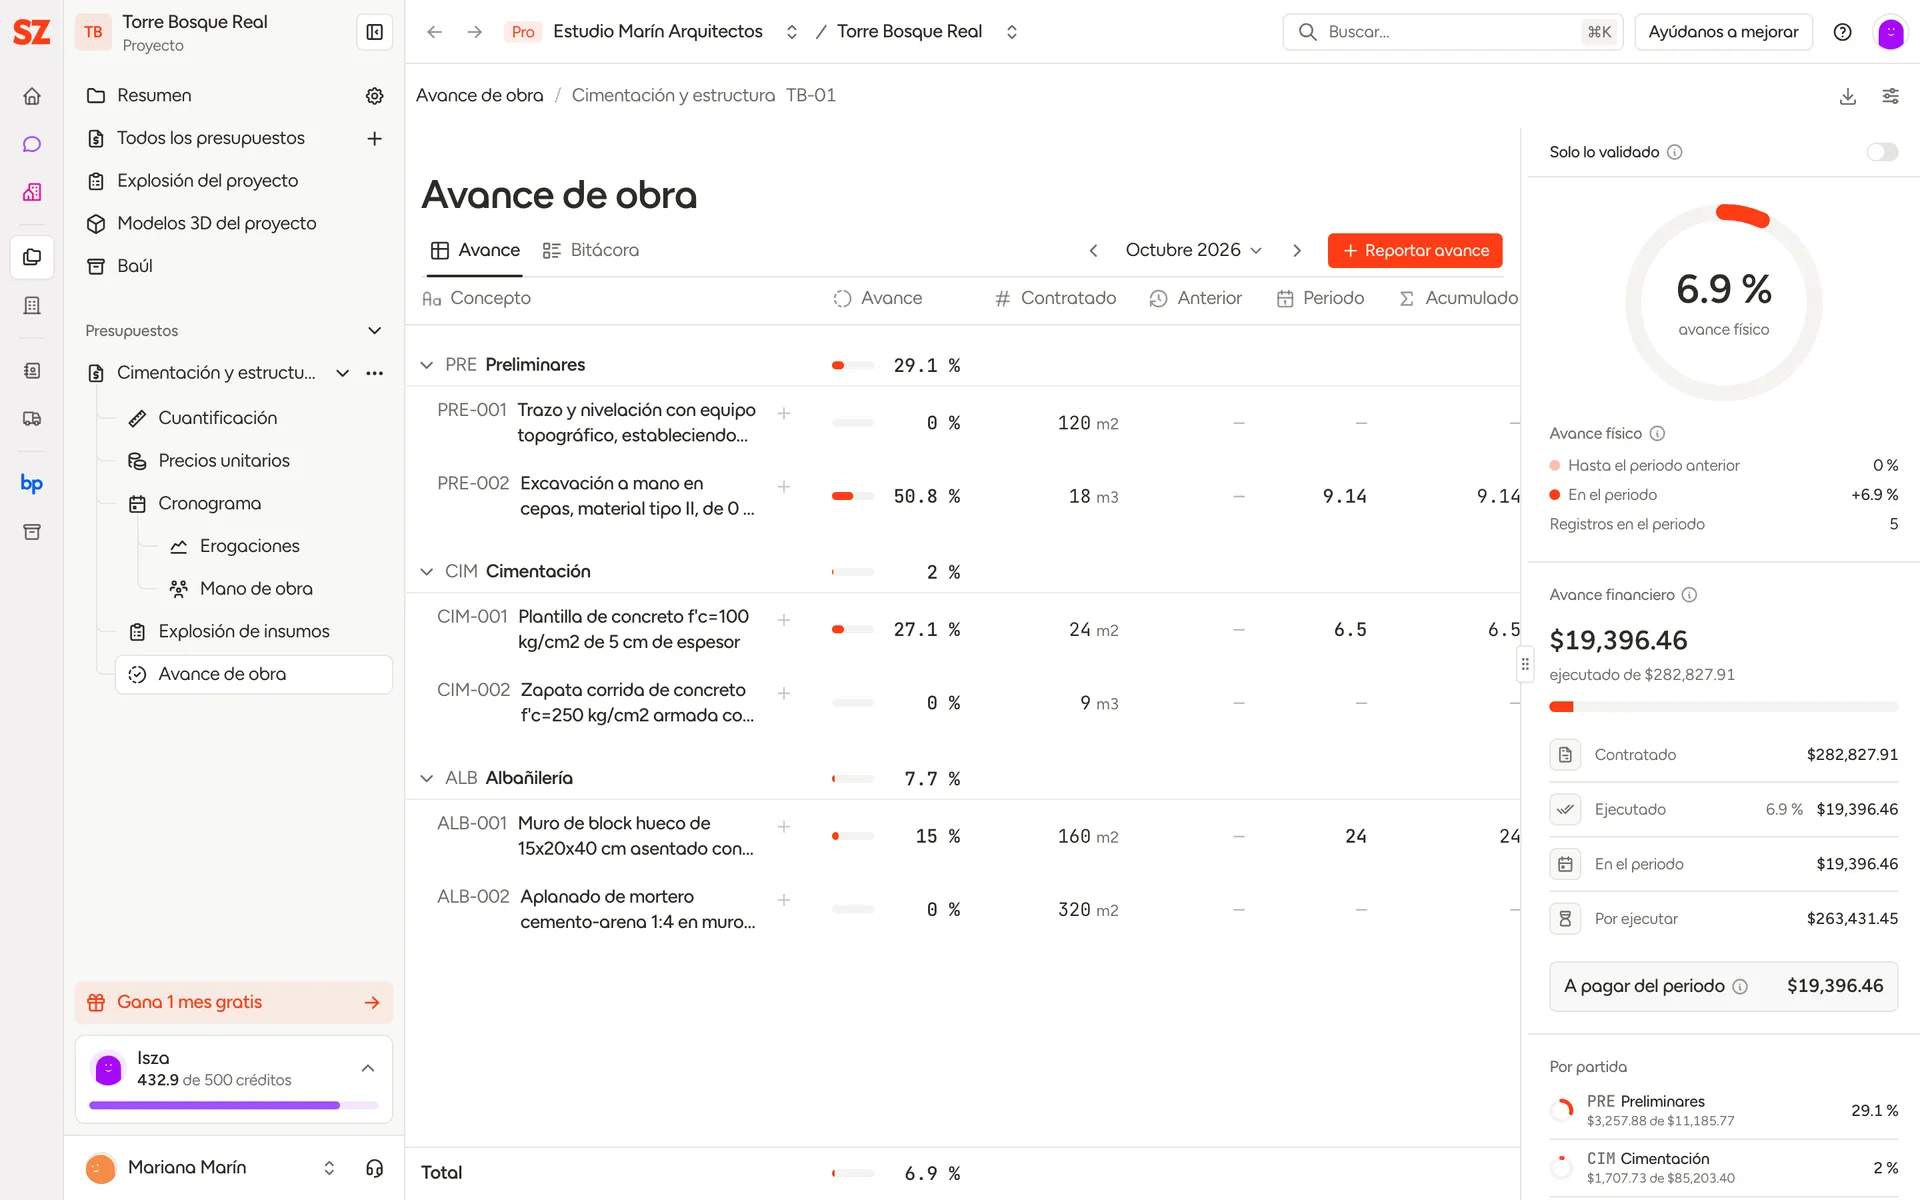Click the financial progress bar

pos(1723,707)
